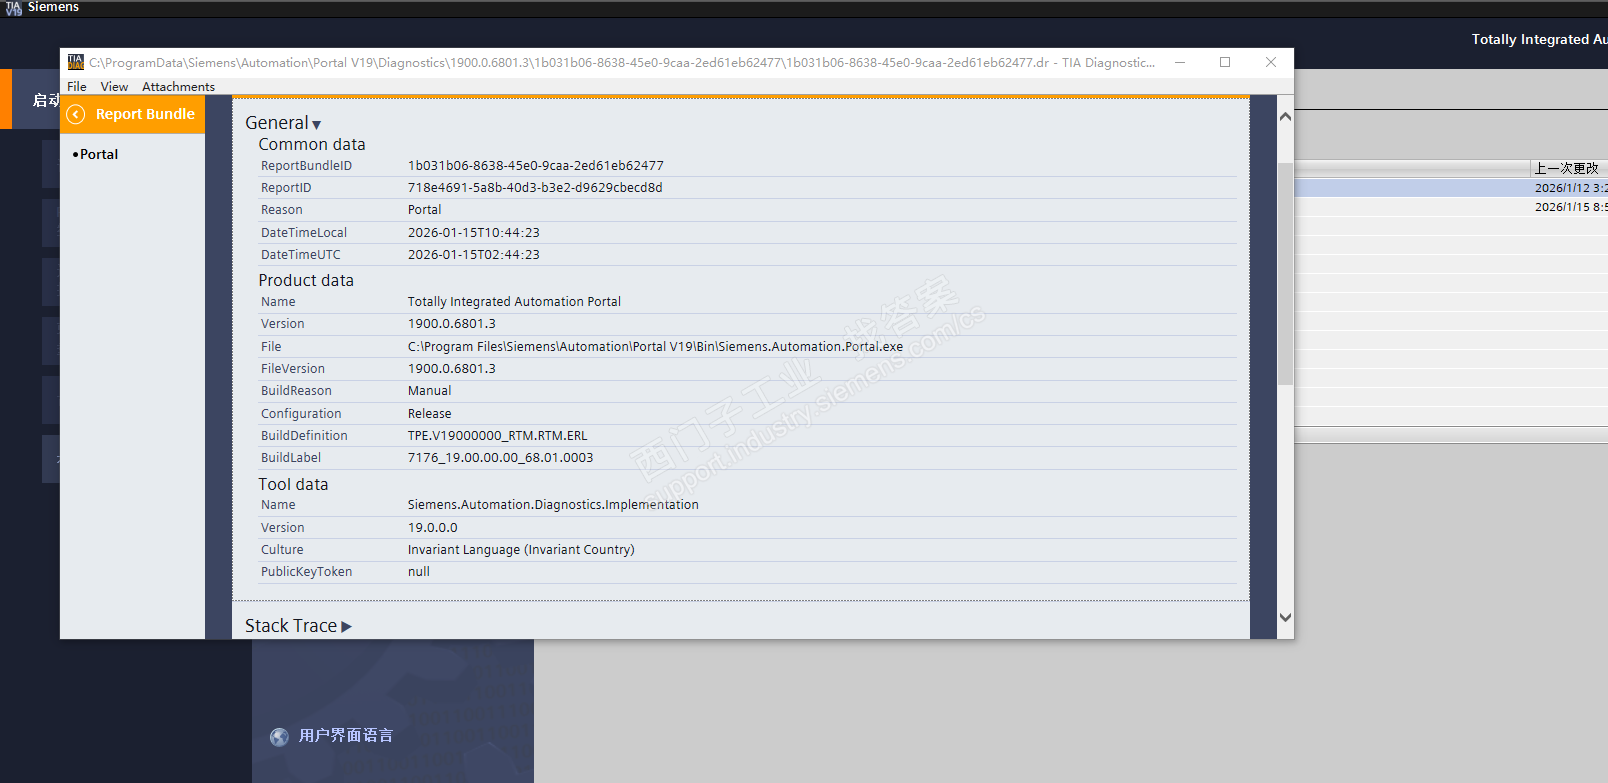The height and width of the screenshot is (783, 1608).
Task: Collapse the General section
Action: [x=283, y=123]
